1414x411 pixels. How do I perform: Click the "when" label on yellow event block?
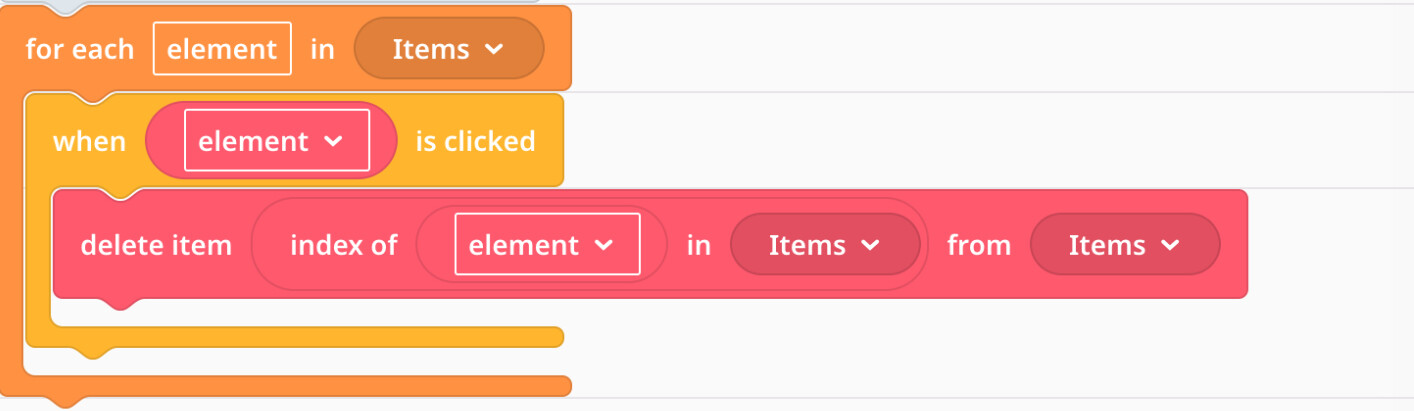[x=89, y=141]
